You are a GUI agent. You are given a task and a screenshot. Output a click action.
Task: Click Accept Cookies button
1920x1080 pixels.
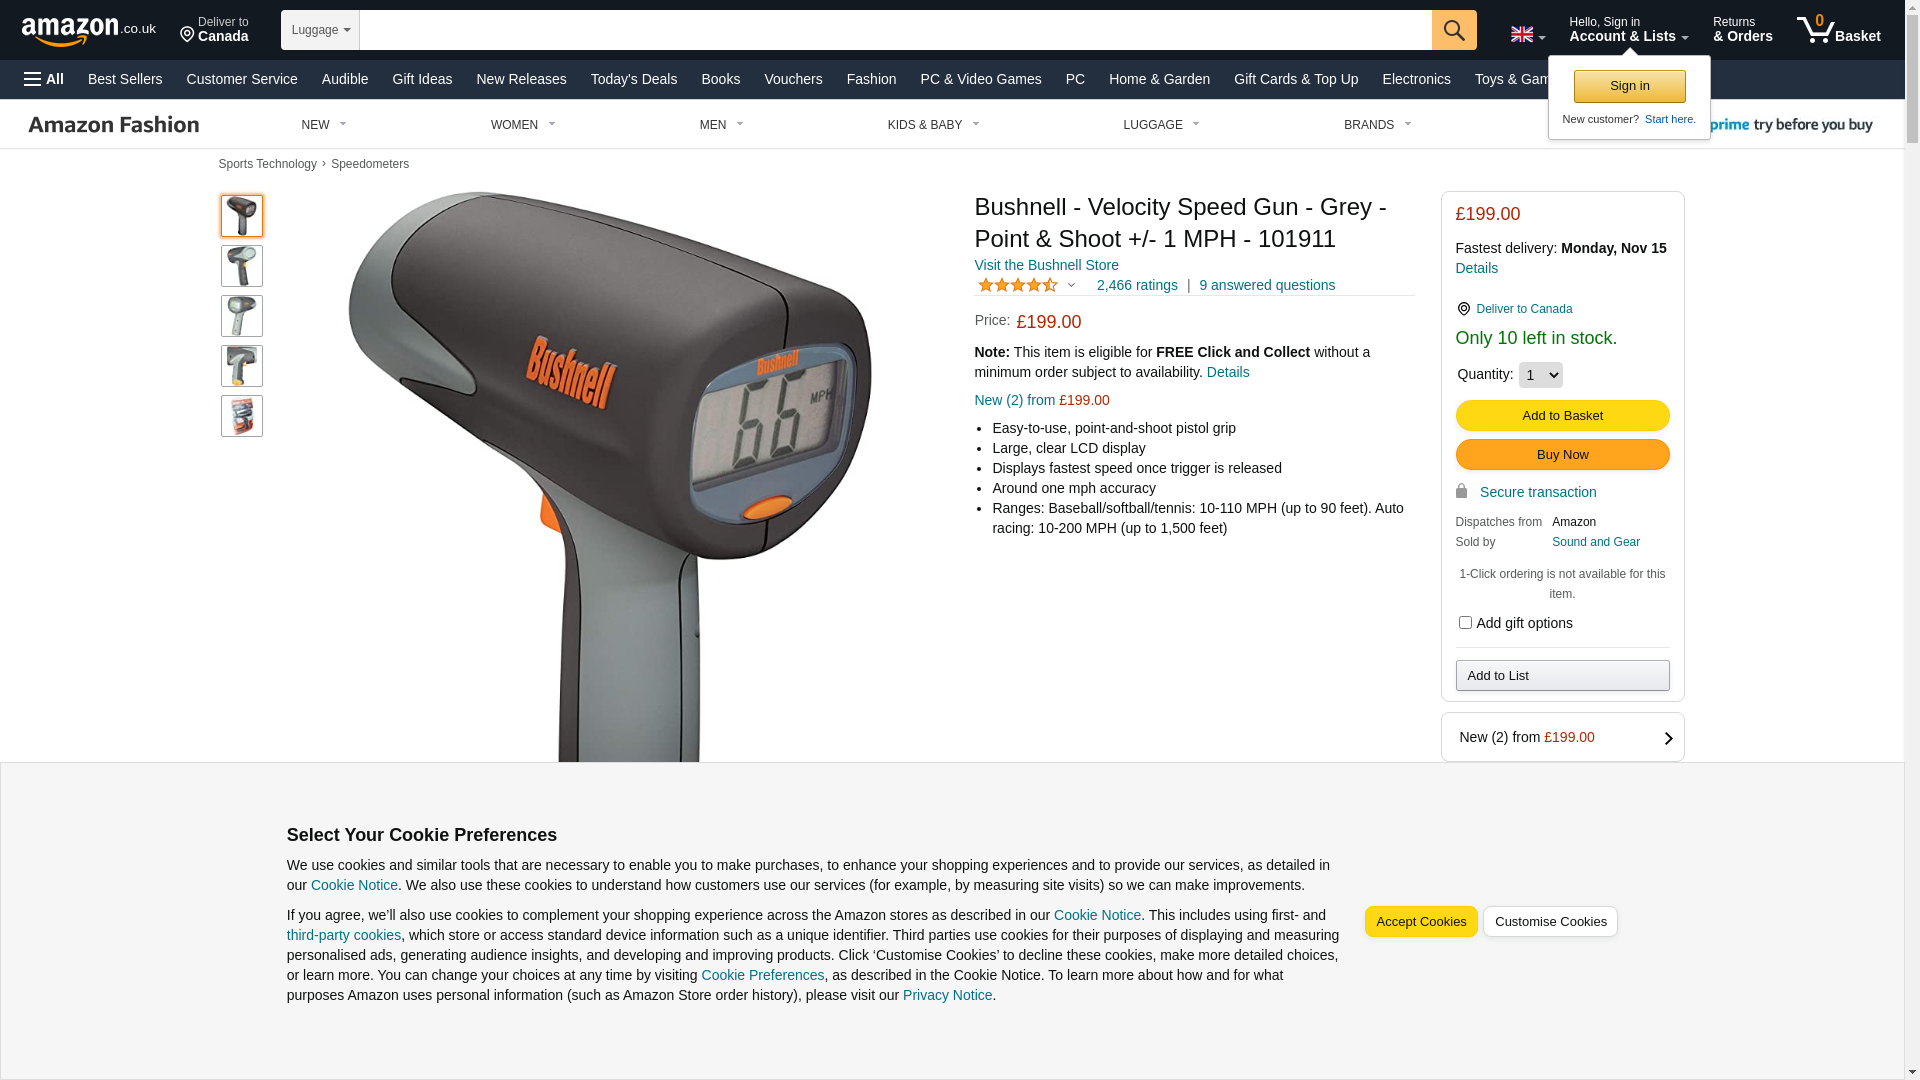coord(1421,922)
